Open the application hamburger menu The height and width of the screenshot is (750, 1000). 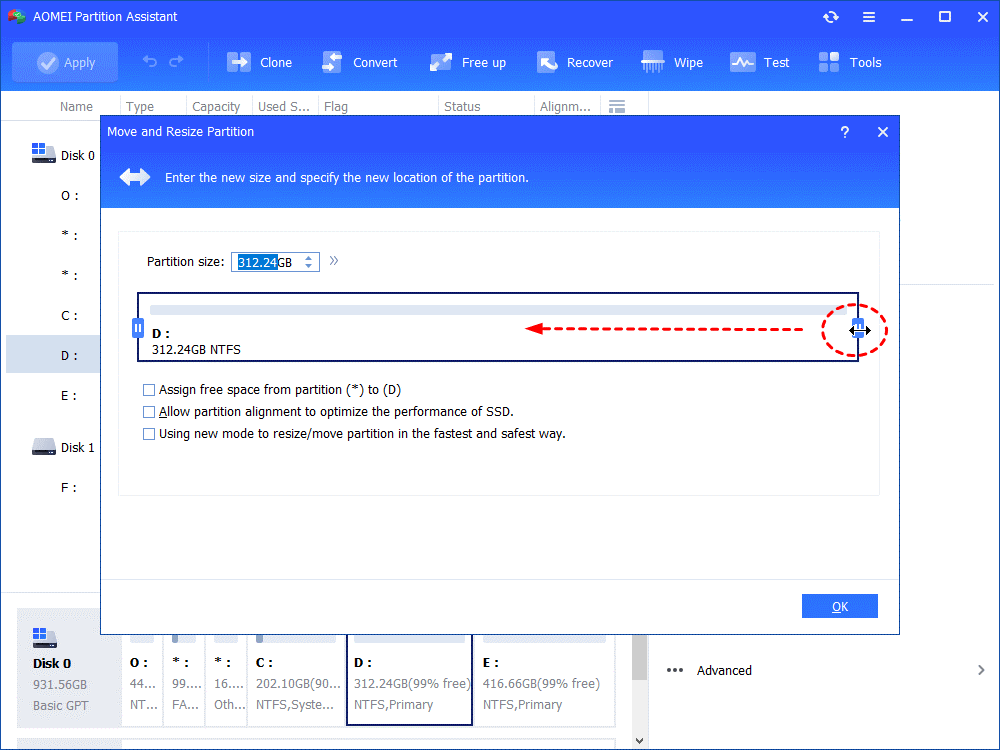869,17
